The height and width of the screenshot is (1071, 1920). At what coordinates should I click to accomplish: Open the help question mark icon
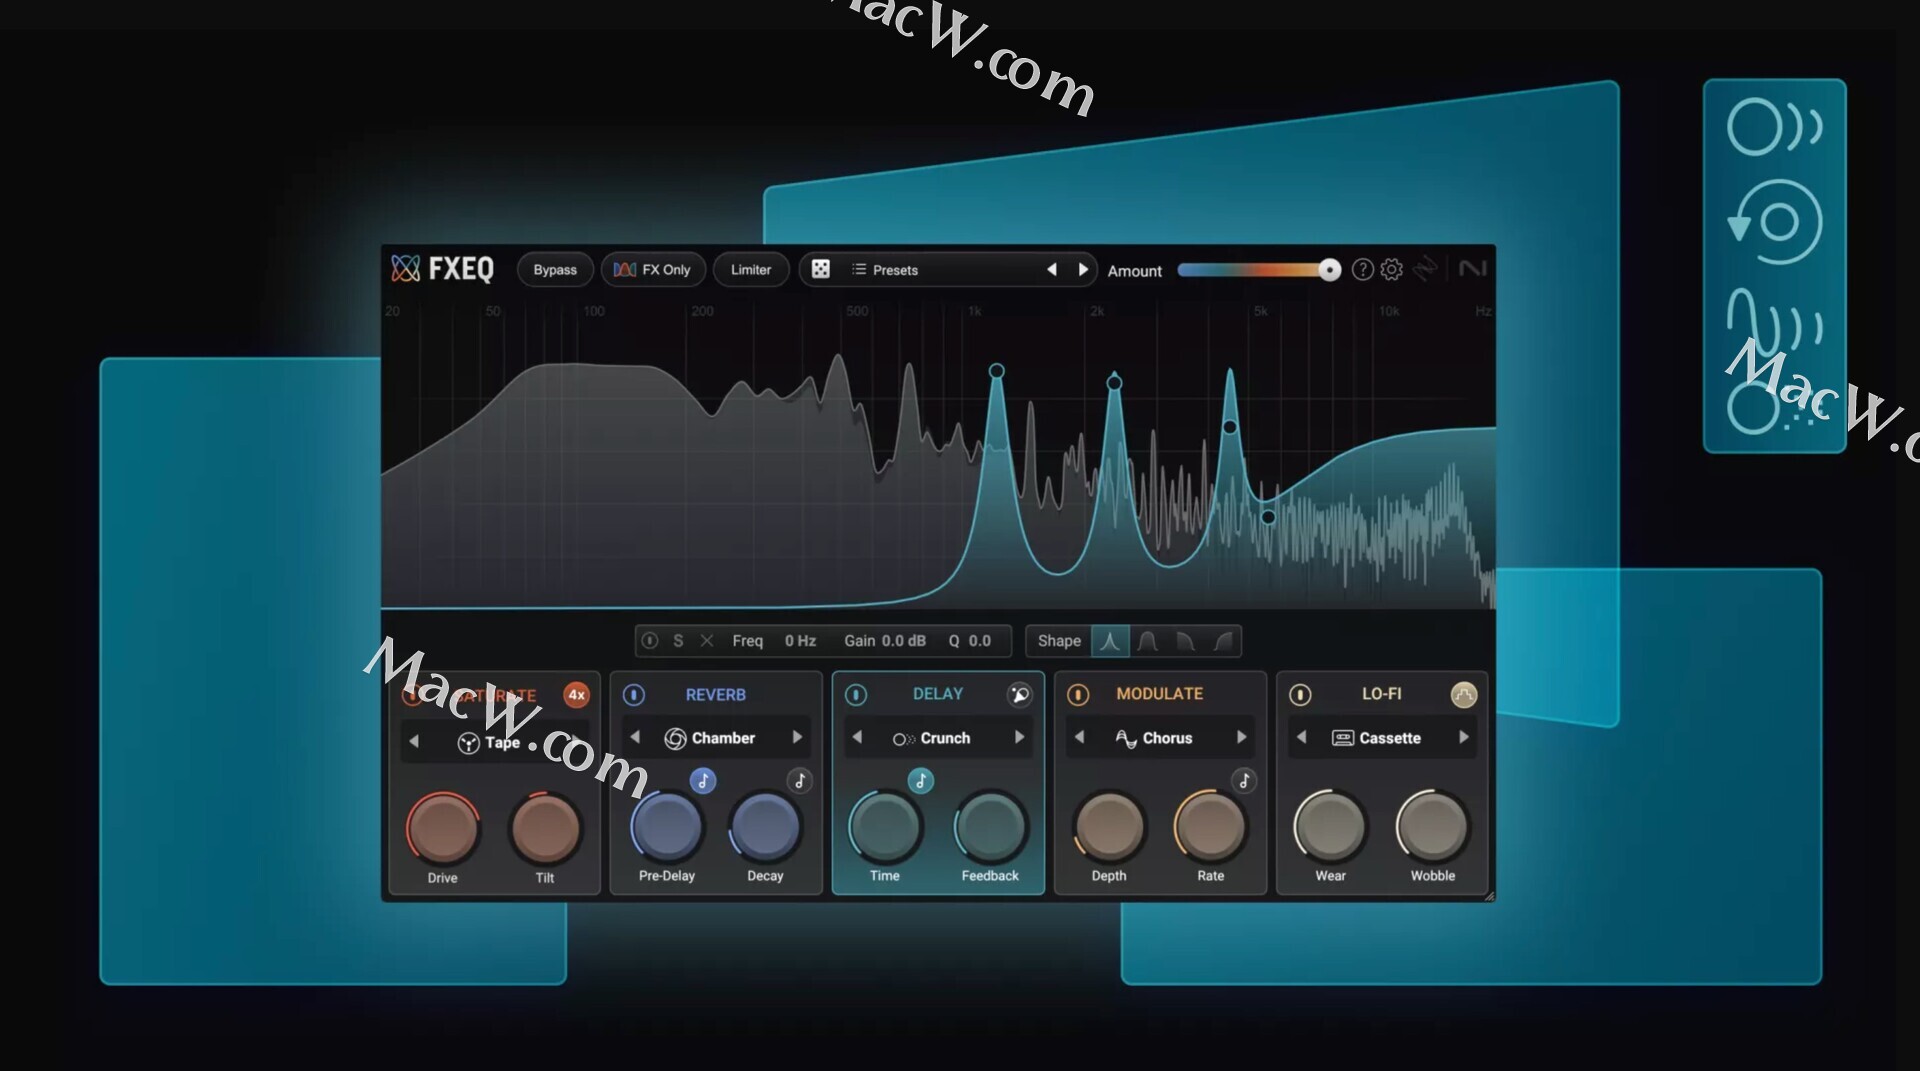pyautogui.click(x=1362, y=269)
